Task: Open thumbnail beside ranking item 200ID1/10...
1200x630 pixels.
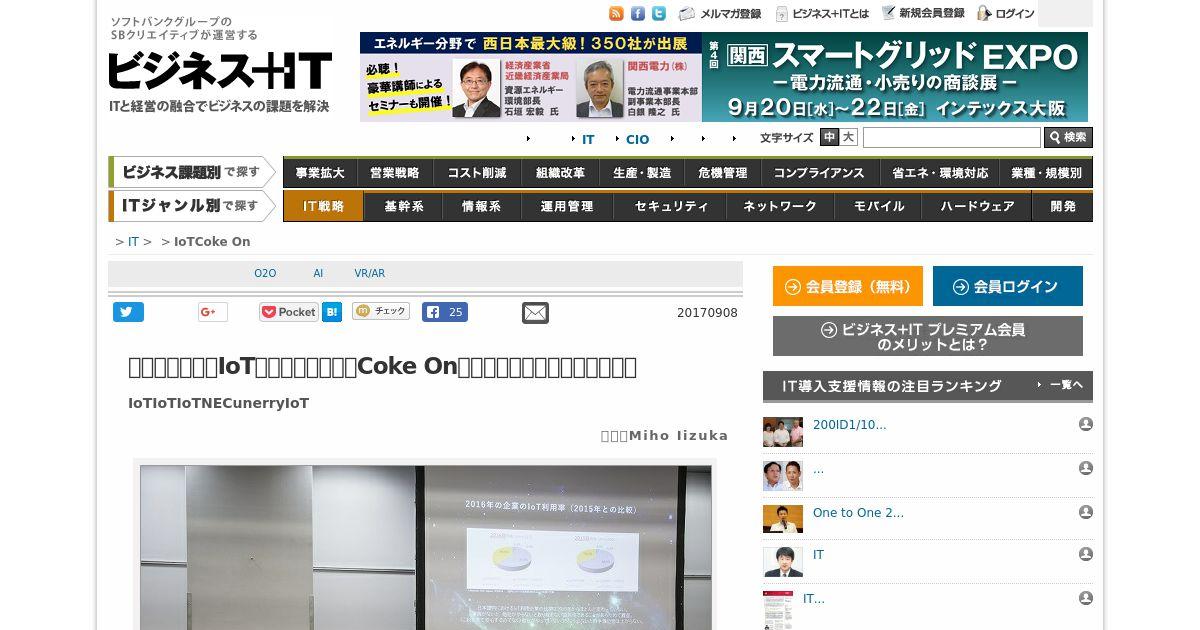Action: point(783,432)
